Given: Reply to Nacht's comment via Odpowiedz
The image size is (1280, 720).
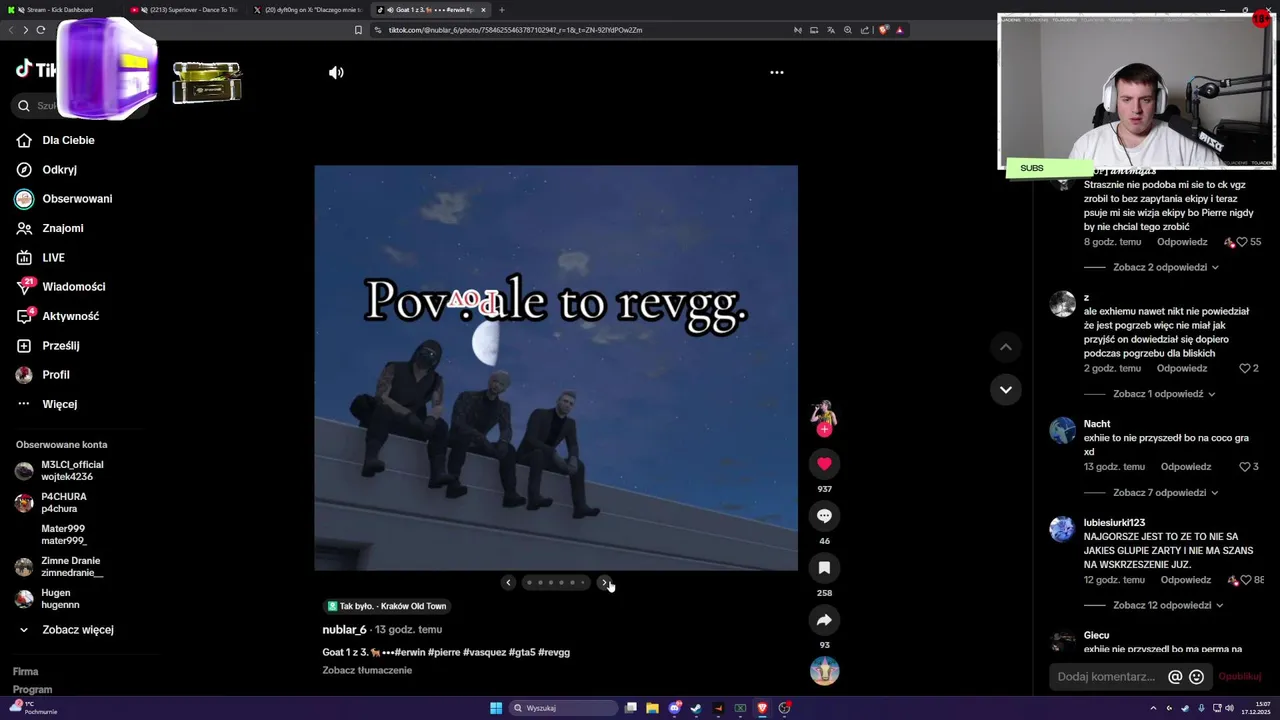Looking at the screenshot, I should pos(1186,467).
